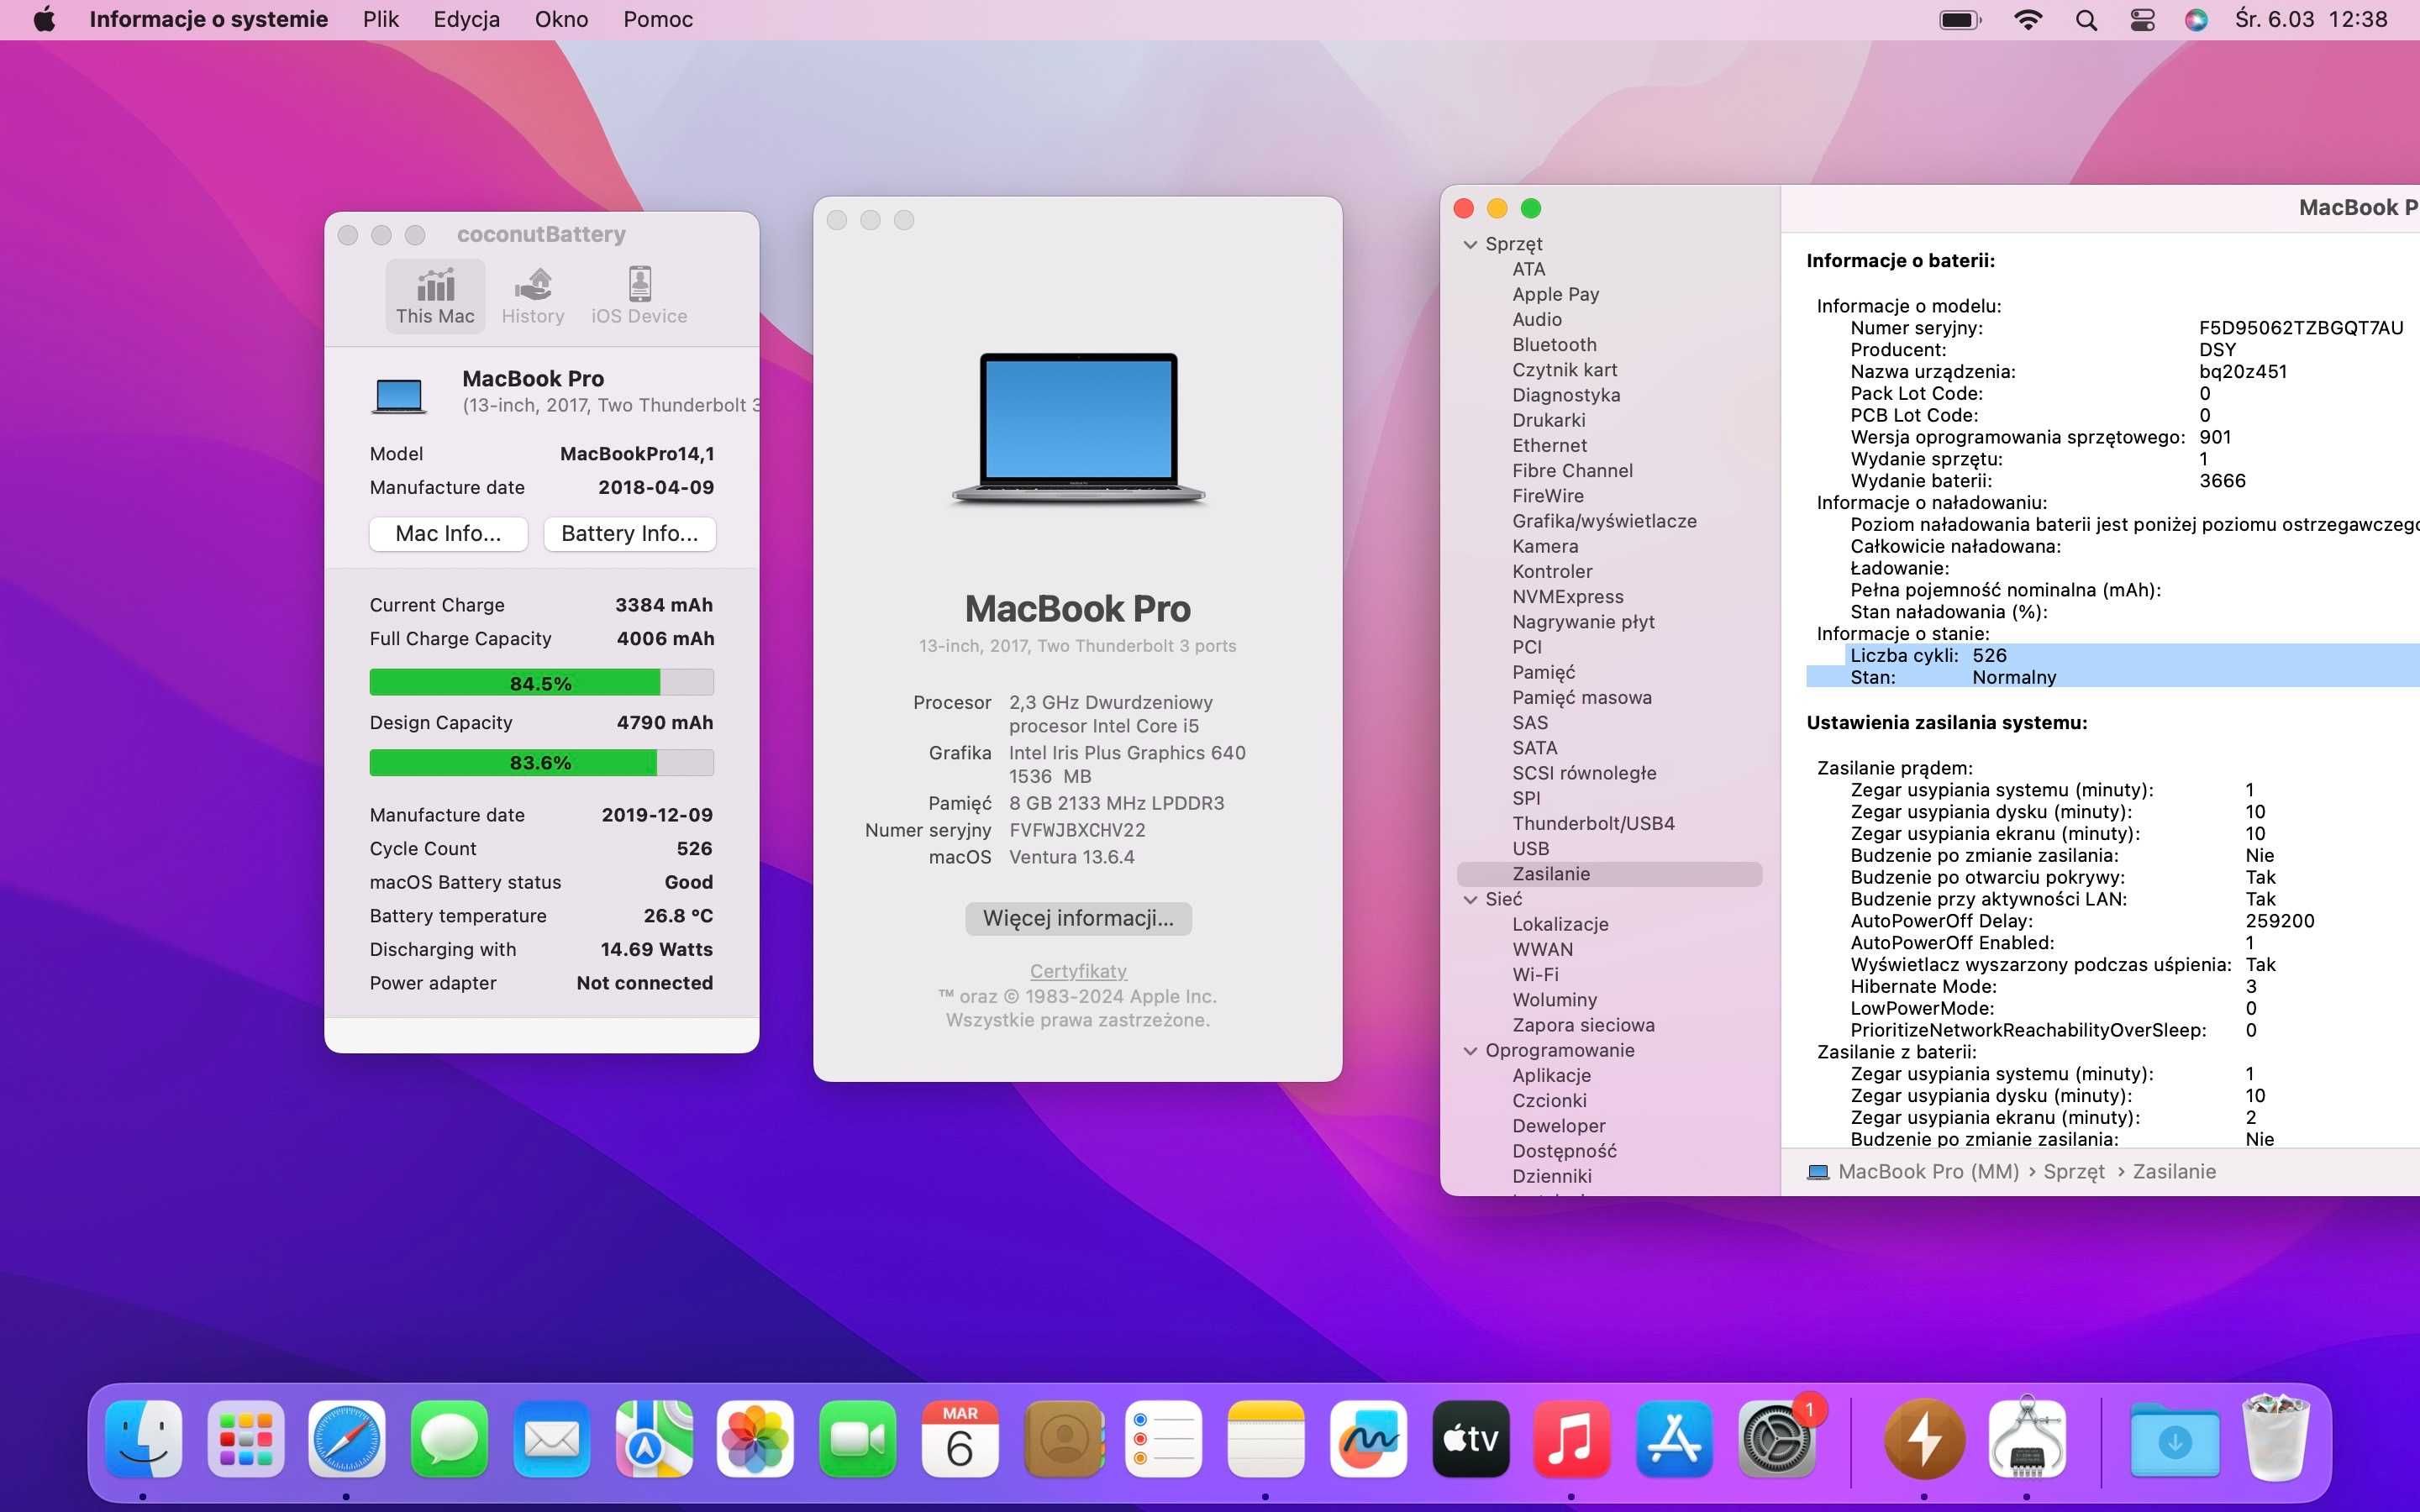This screenshot has width=2420, height=1512.
Task: Select Pamięć masowa in the sidebar
Action: pos(1581,698)
